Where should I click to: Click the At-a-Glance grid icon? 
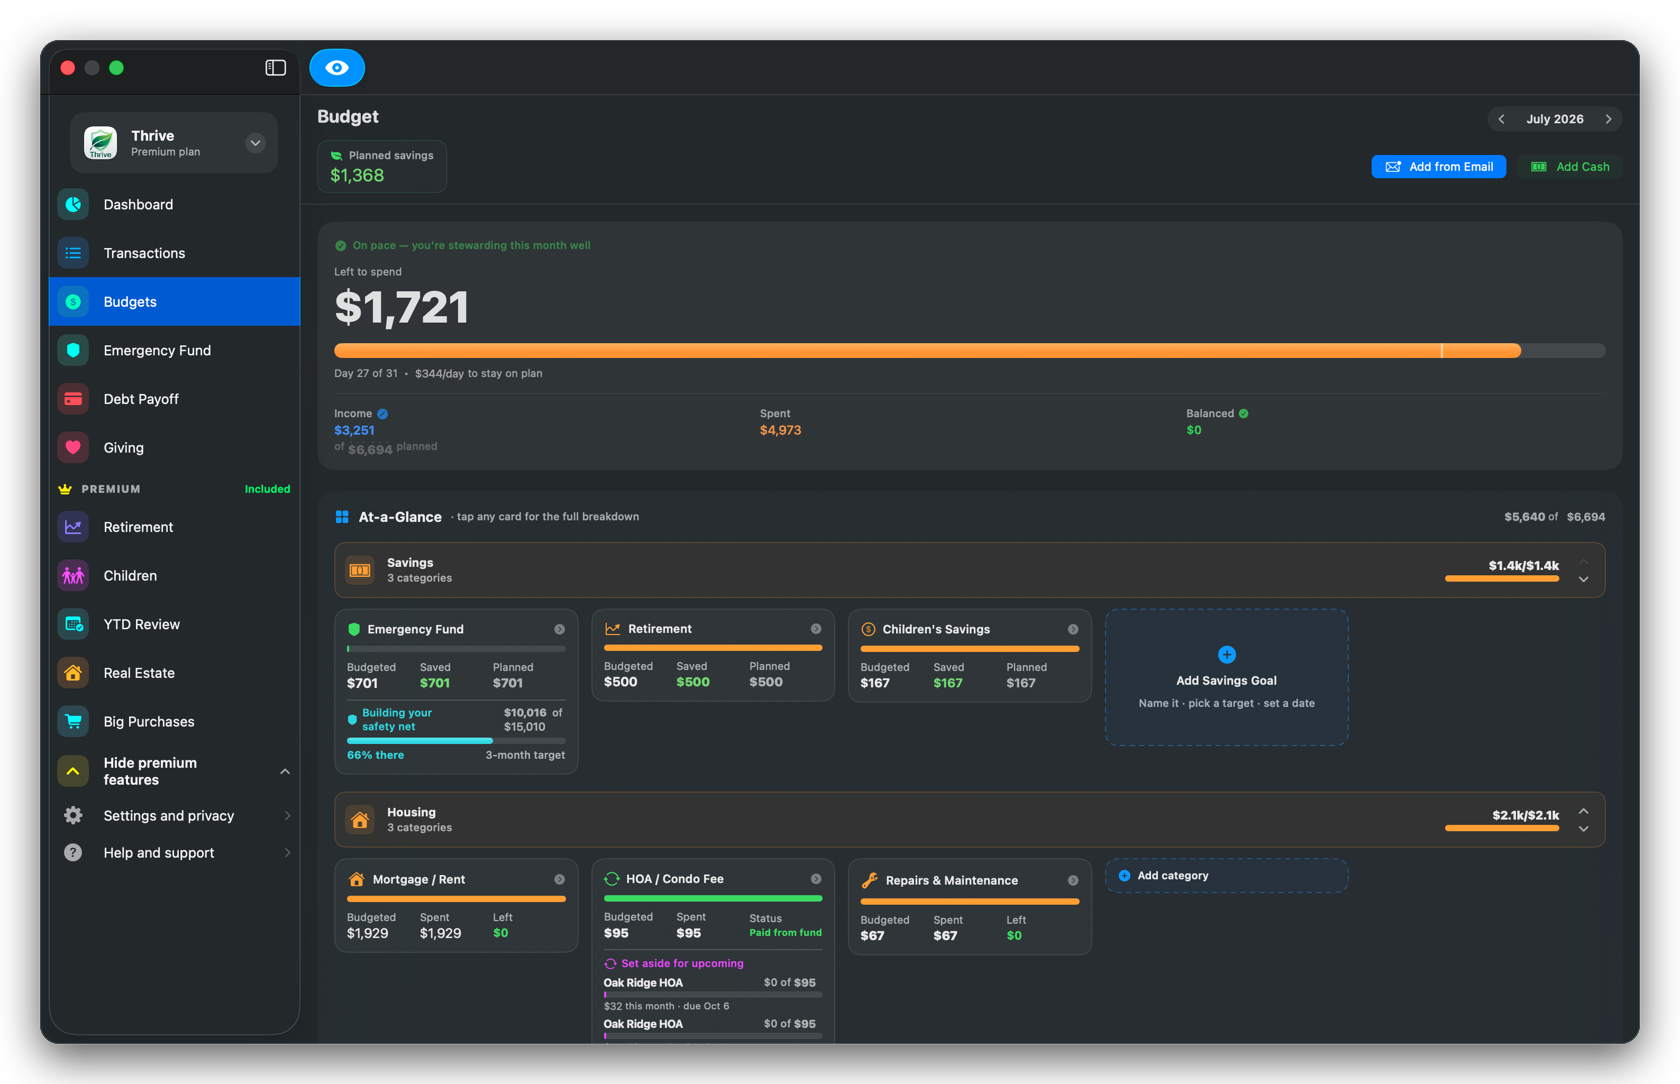tap(342, 517)
